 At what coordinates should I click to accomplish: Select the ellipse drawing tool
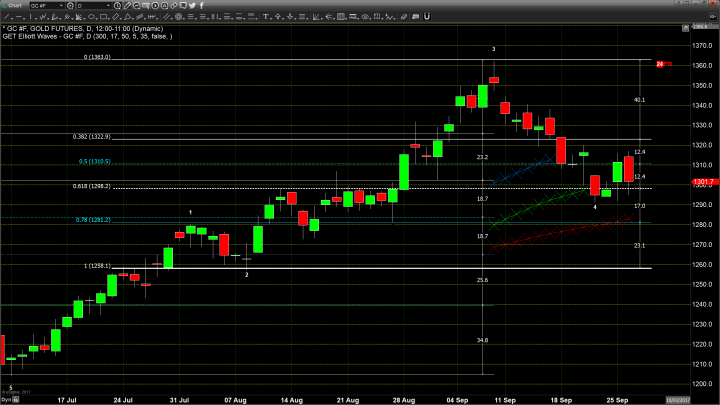pos(91,17)
